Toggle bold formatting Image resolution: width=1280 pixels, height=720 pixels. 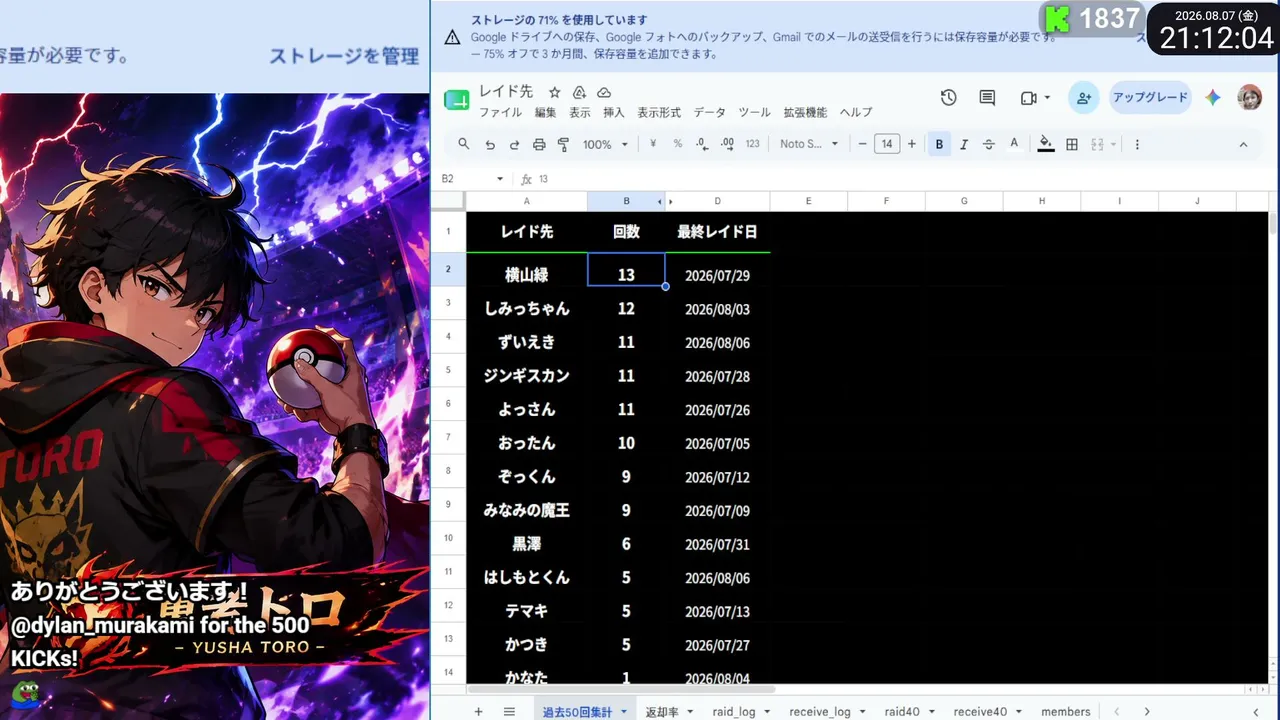click(939, 144)
